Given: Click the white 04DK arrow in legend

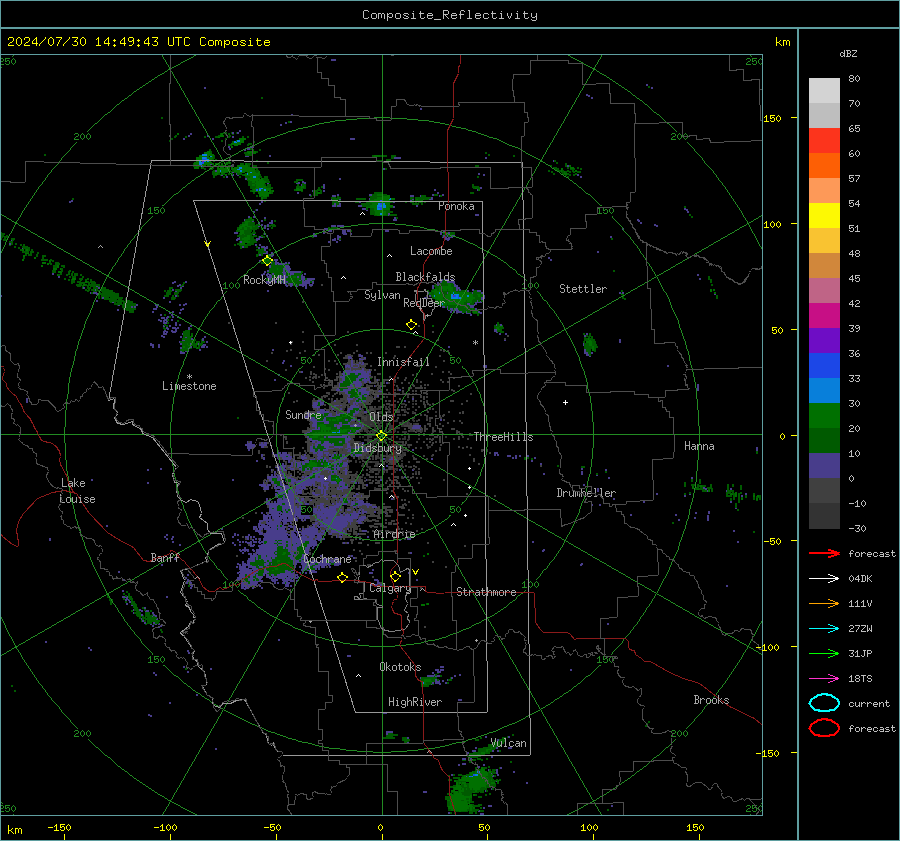Looking at the screenshot, I should (824, 579).
